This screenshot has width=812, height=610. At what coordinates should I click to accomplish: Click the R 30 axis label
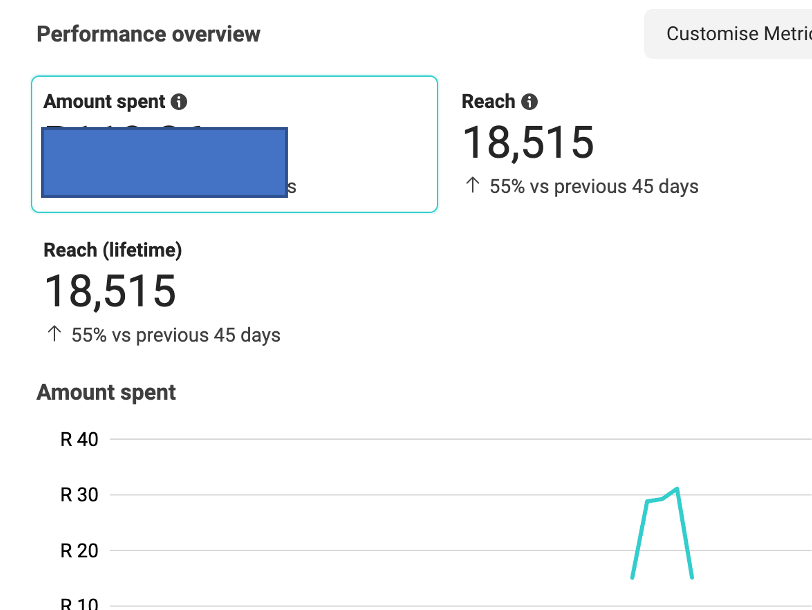click(x=79, y=495)
